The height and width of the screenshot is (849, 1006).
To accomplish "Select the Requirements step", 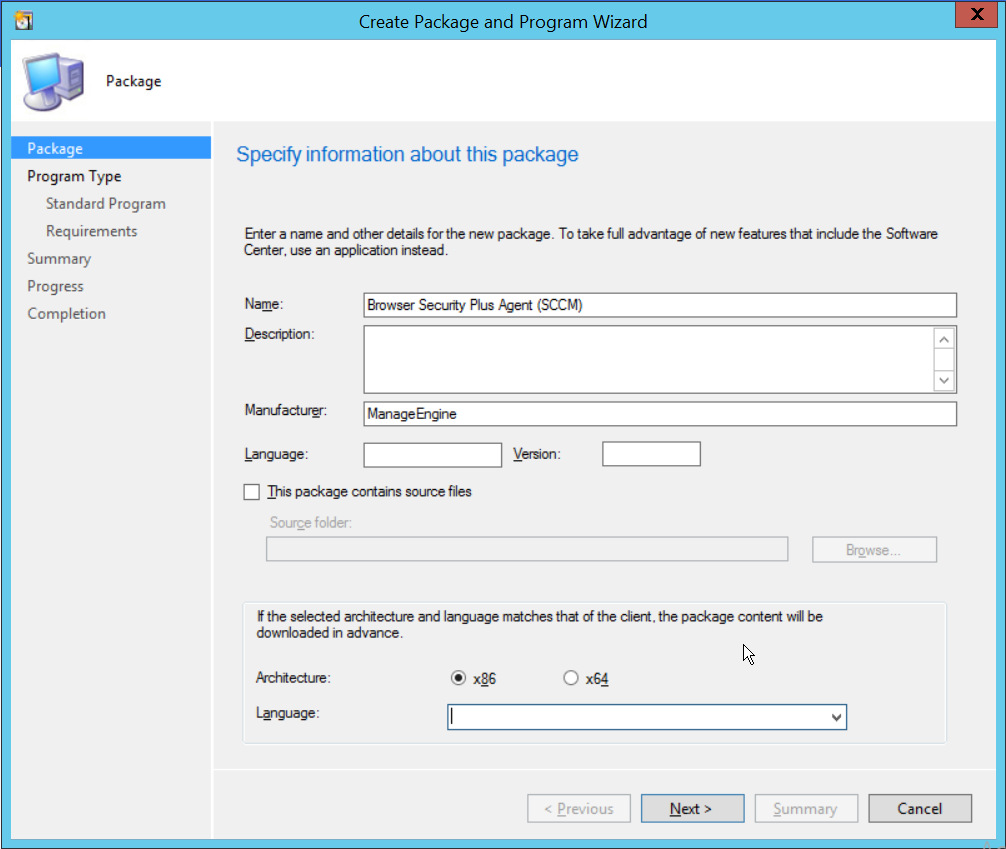I will [x=92, y=231].
